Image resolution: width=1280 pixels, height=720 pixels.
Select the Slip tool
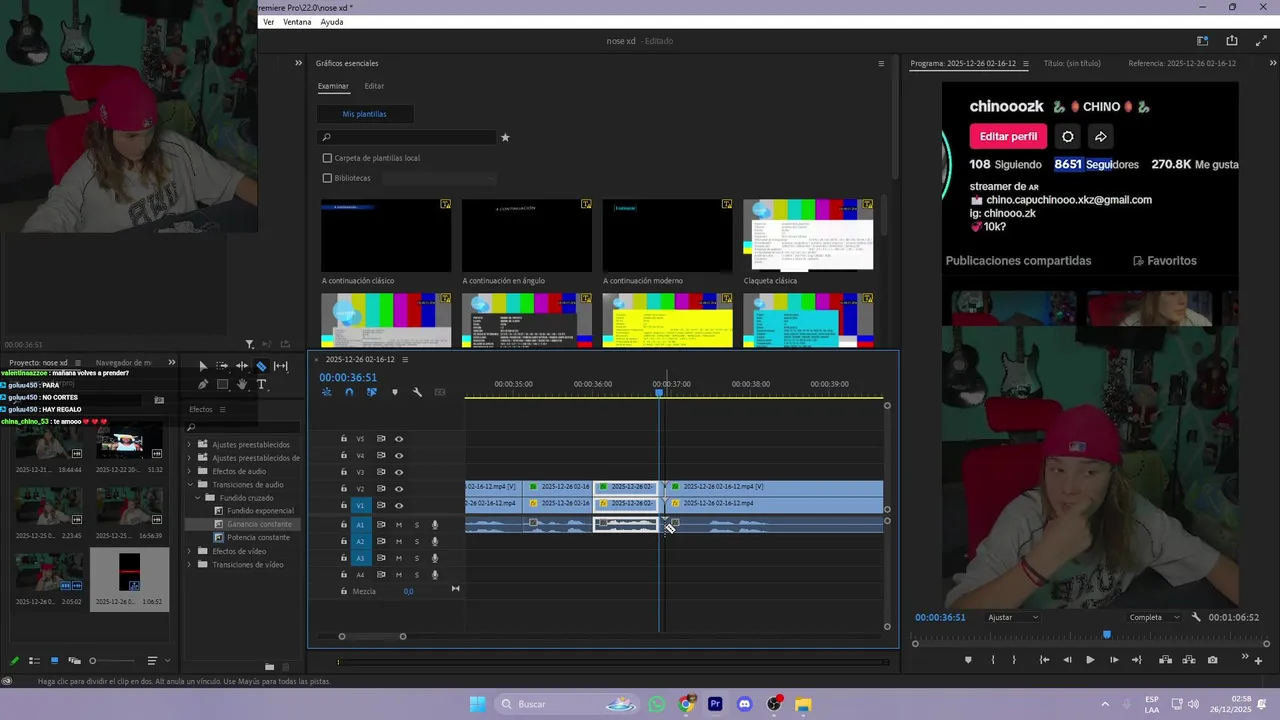(x=281, y=366)
